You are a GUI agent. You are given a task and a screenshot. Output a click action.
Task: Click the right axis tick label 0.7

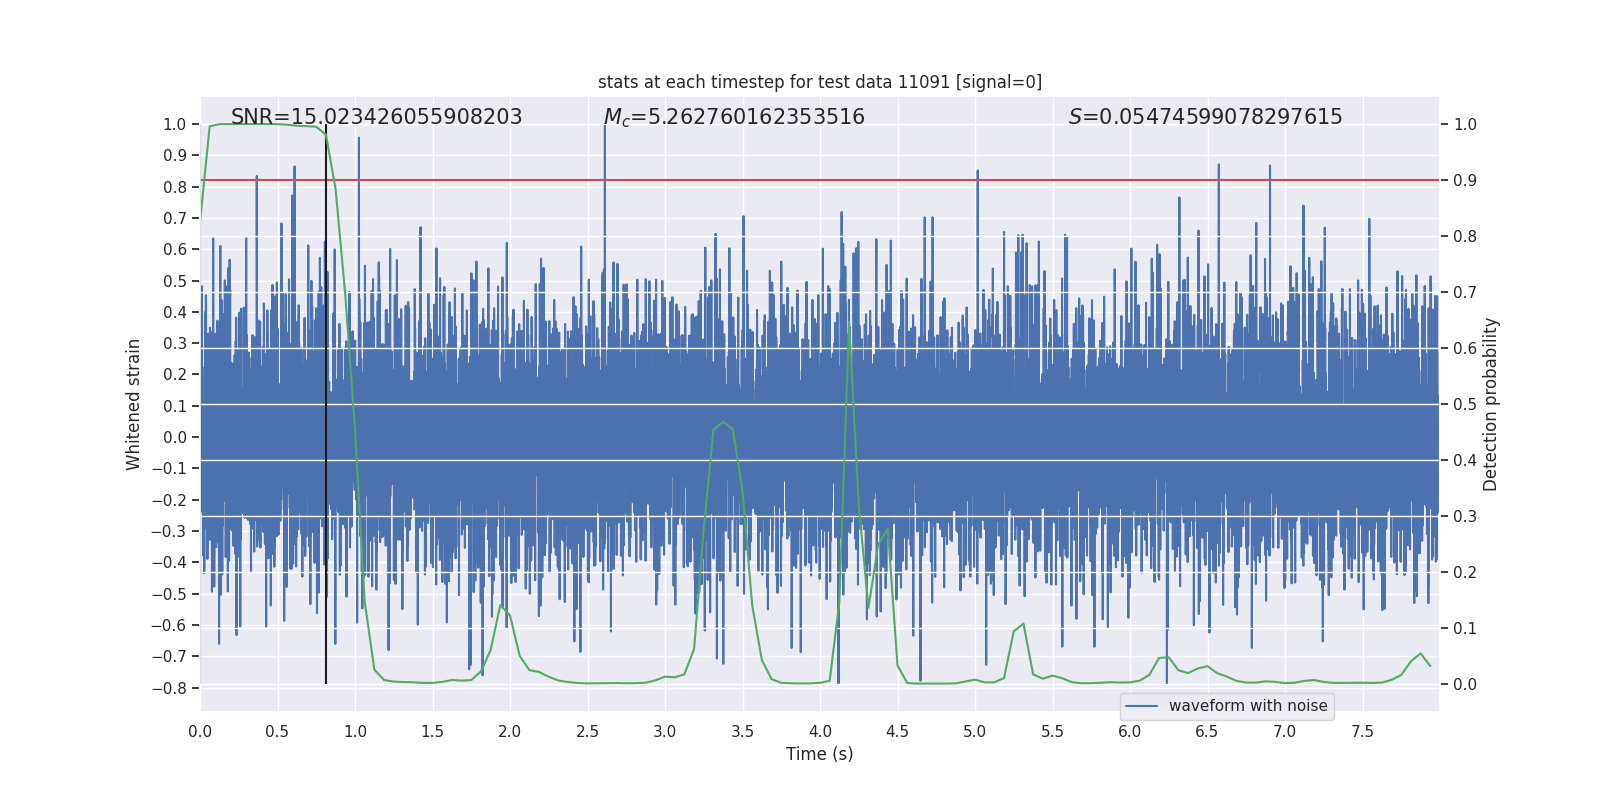point(1465,293)
